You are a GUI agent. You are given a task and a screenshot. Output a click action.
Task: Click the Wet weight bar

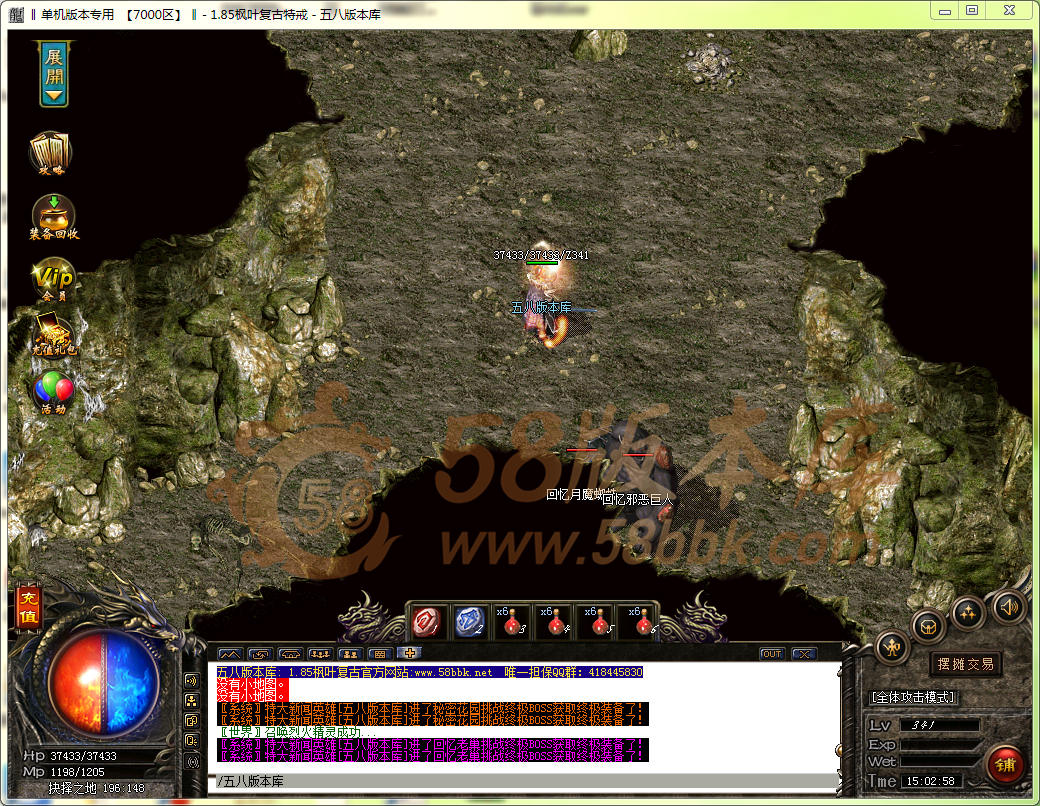(x=939, y=762)
